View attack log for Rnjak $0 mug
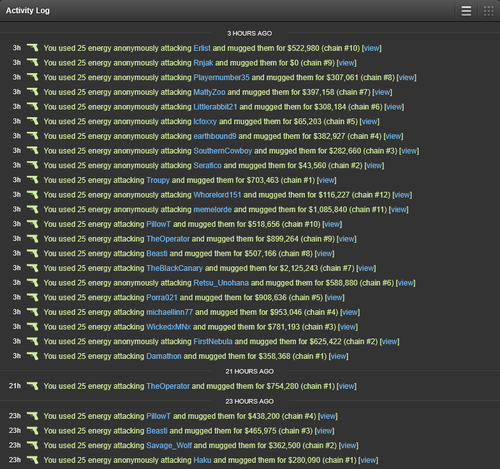 [x=347, y=63]
